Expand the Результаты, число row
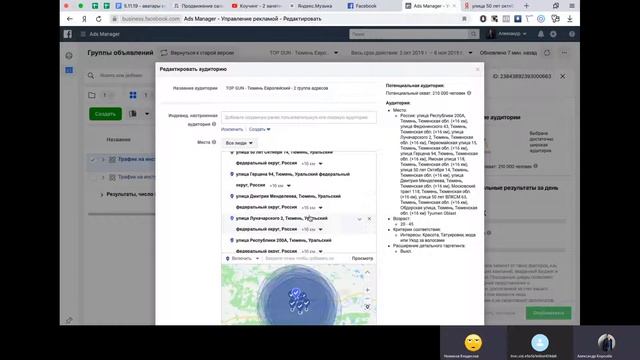Screen dimensions: 640x360 tap(102, 195)
